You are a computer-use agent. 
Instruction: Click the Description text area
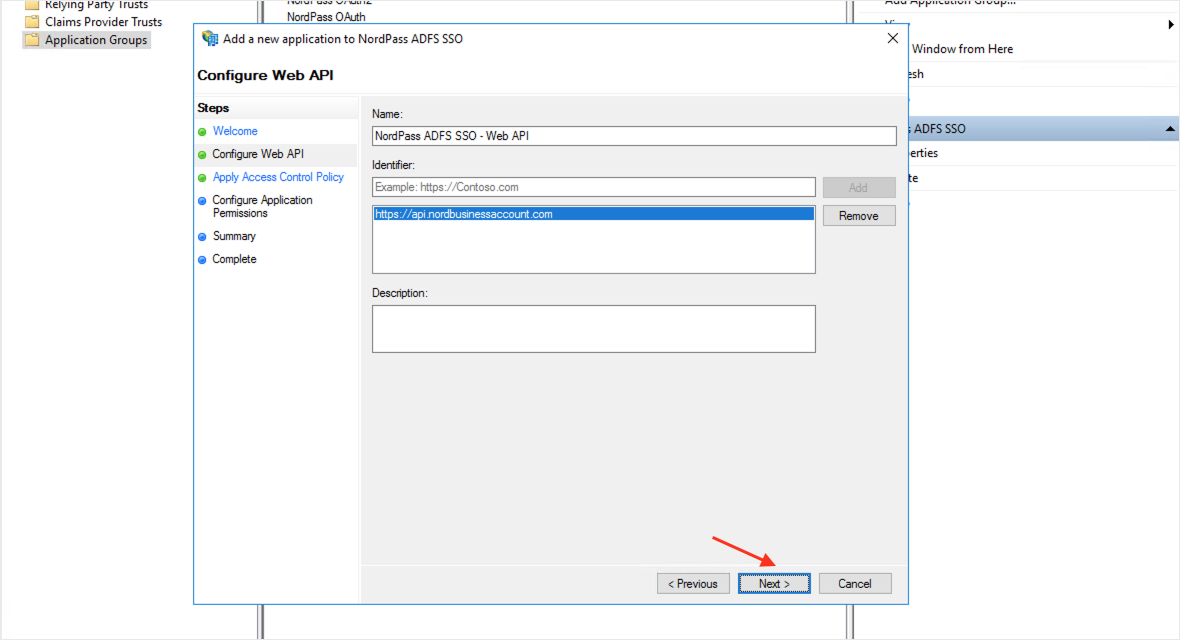click(x=593, y=329)
